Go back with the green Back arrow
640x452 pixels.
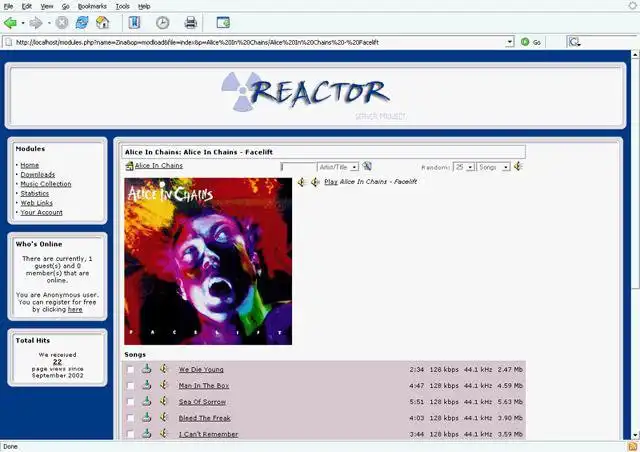point(10,23)
